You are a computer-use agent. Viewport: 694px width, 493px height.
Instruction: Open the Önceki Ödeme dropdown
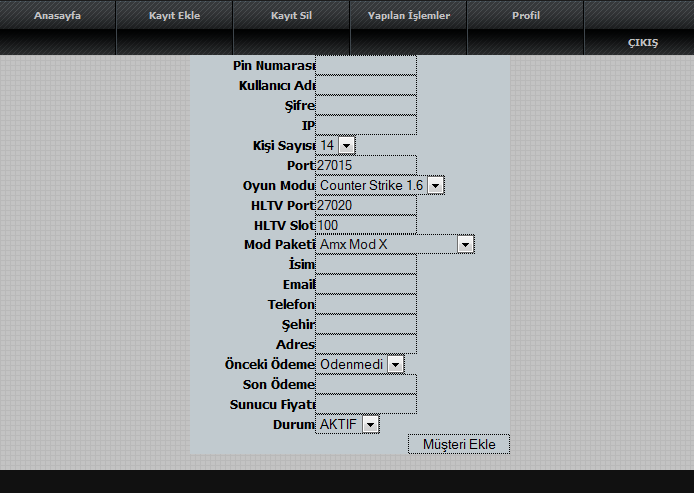(x=360, y=365)
